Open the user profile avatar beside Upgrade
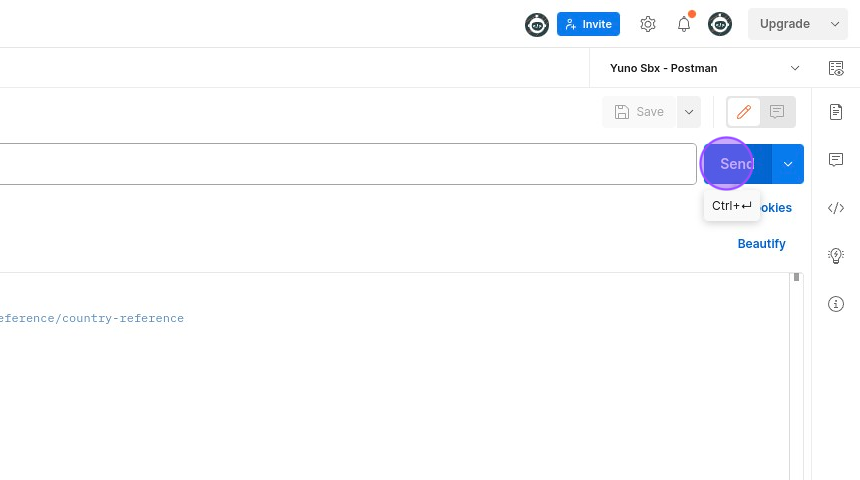This screenshot has width=860, height=480. (720, 25)
